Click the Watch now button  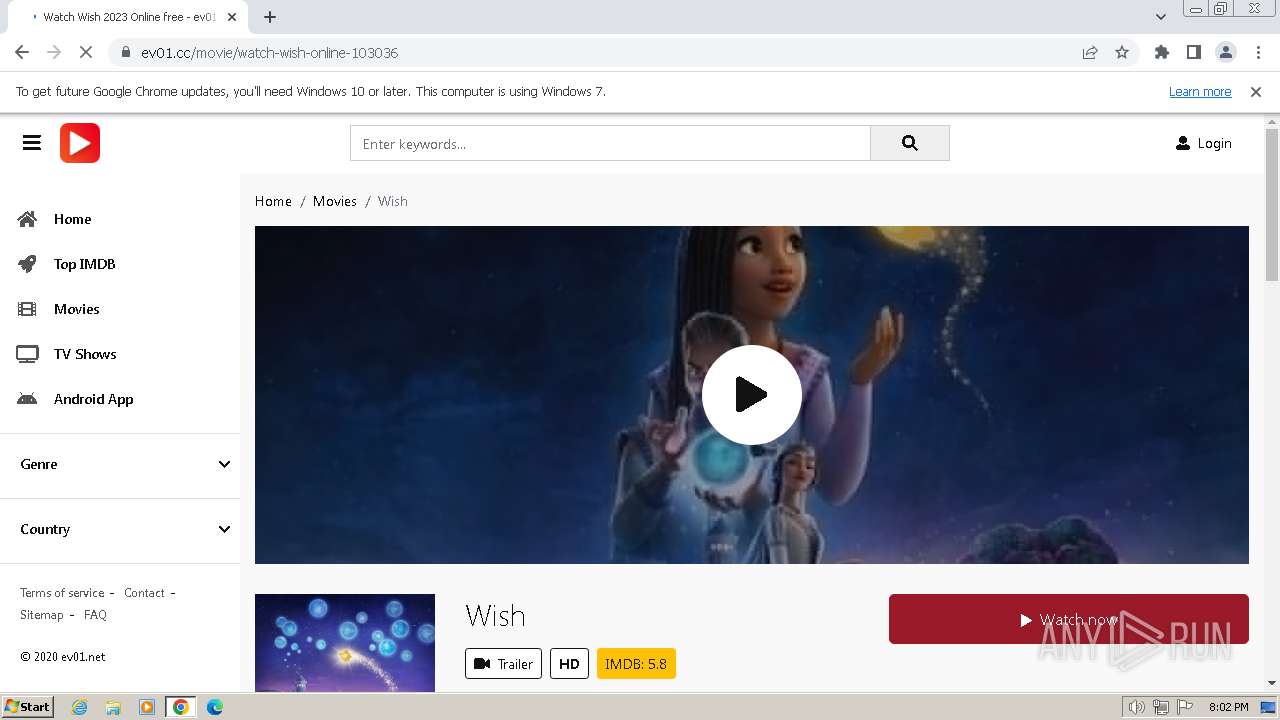(1069, 620)
